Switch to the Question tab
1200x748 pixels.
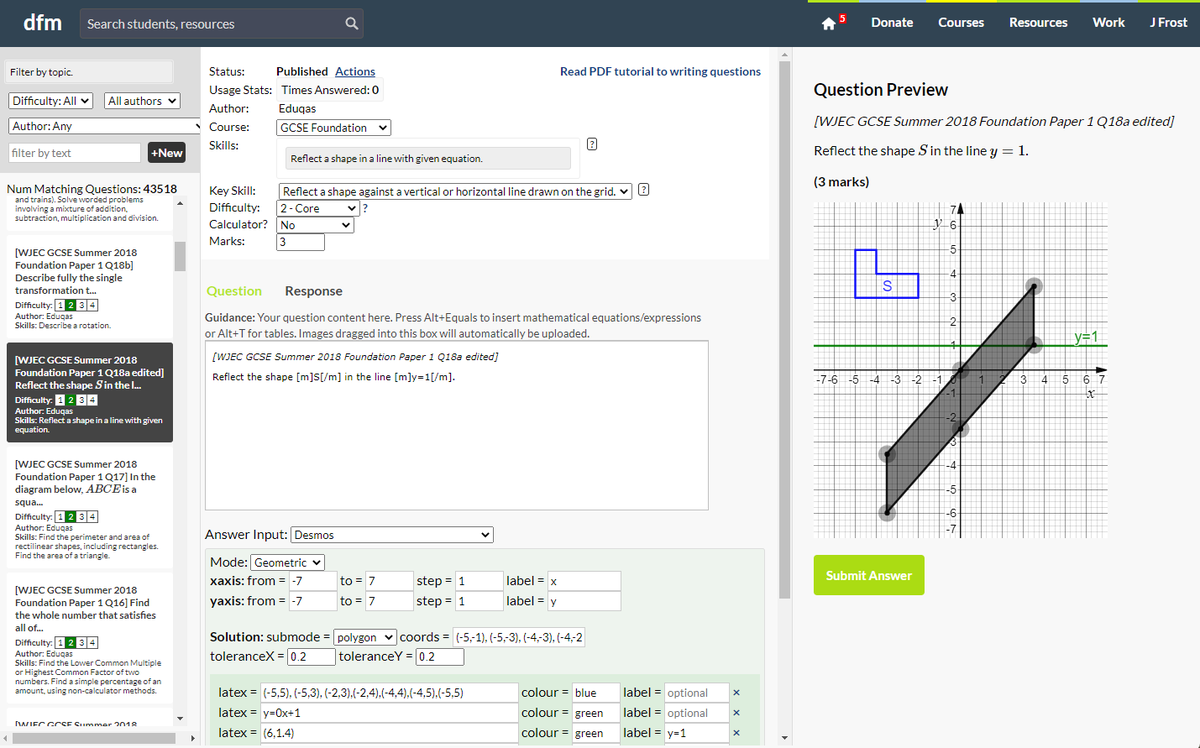point(234,291)
